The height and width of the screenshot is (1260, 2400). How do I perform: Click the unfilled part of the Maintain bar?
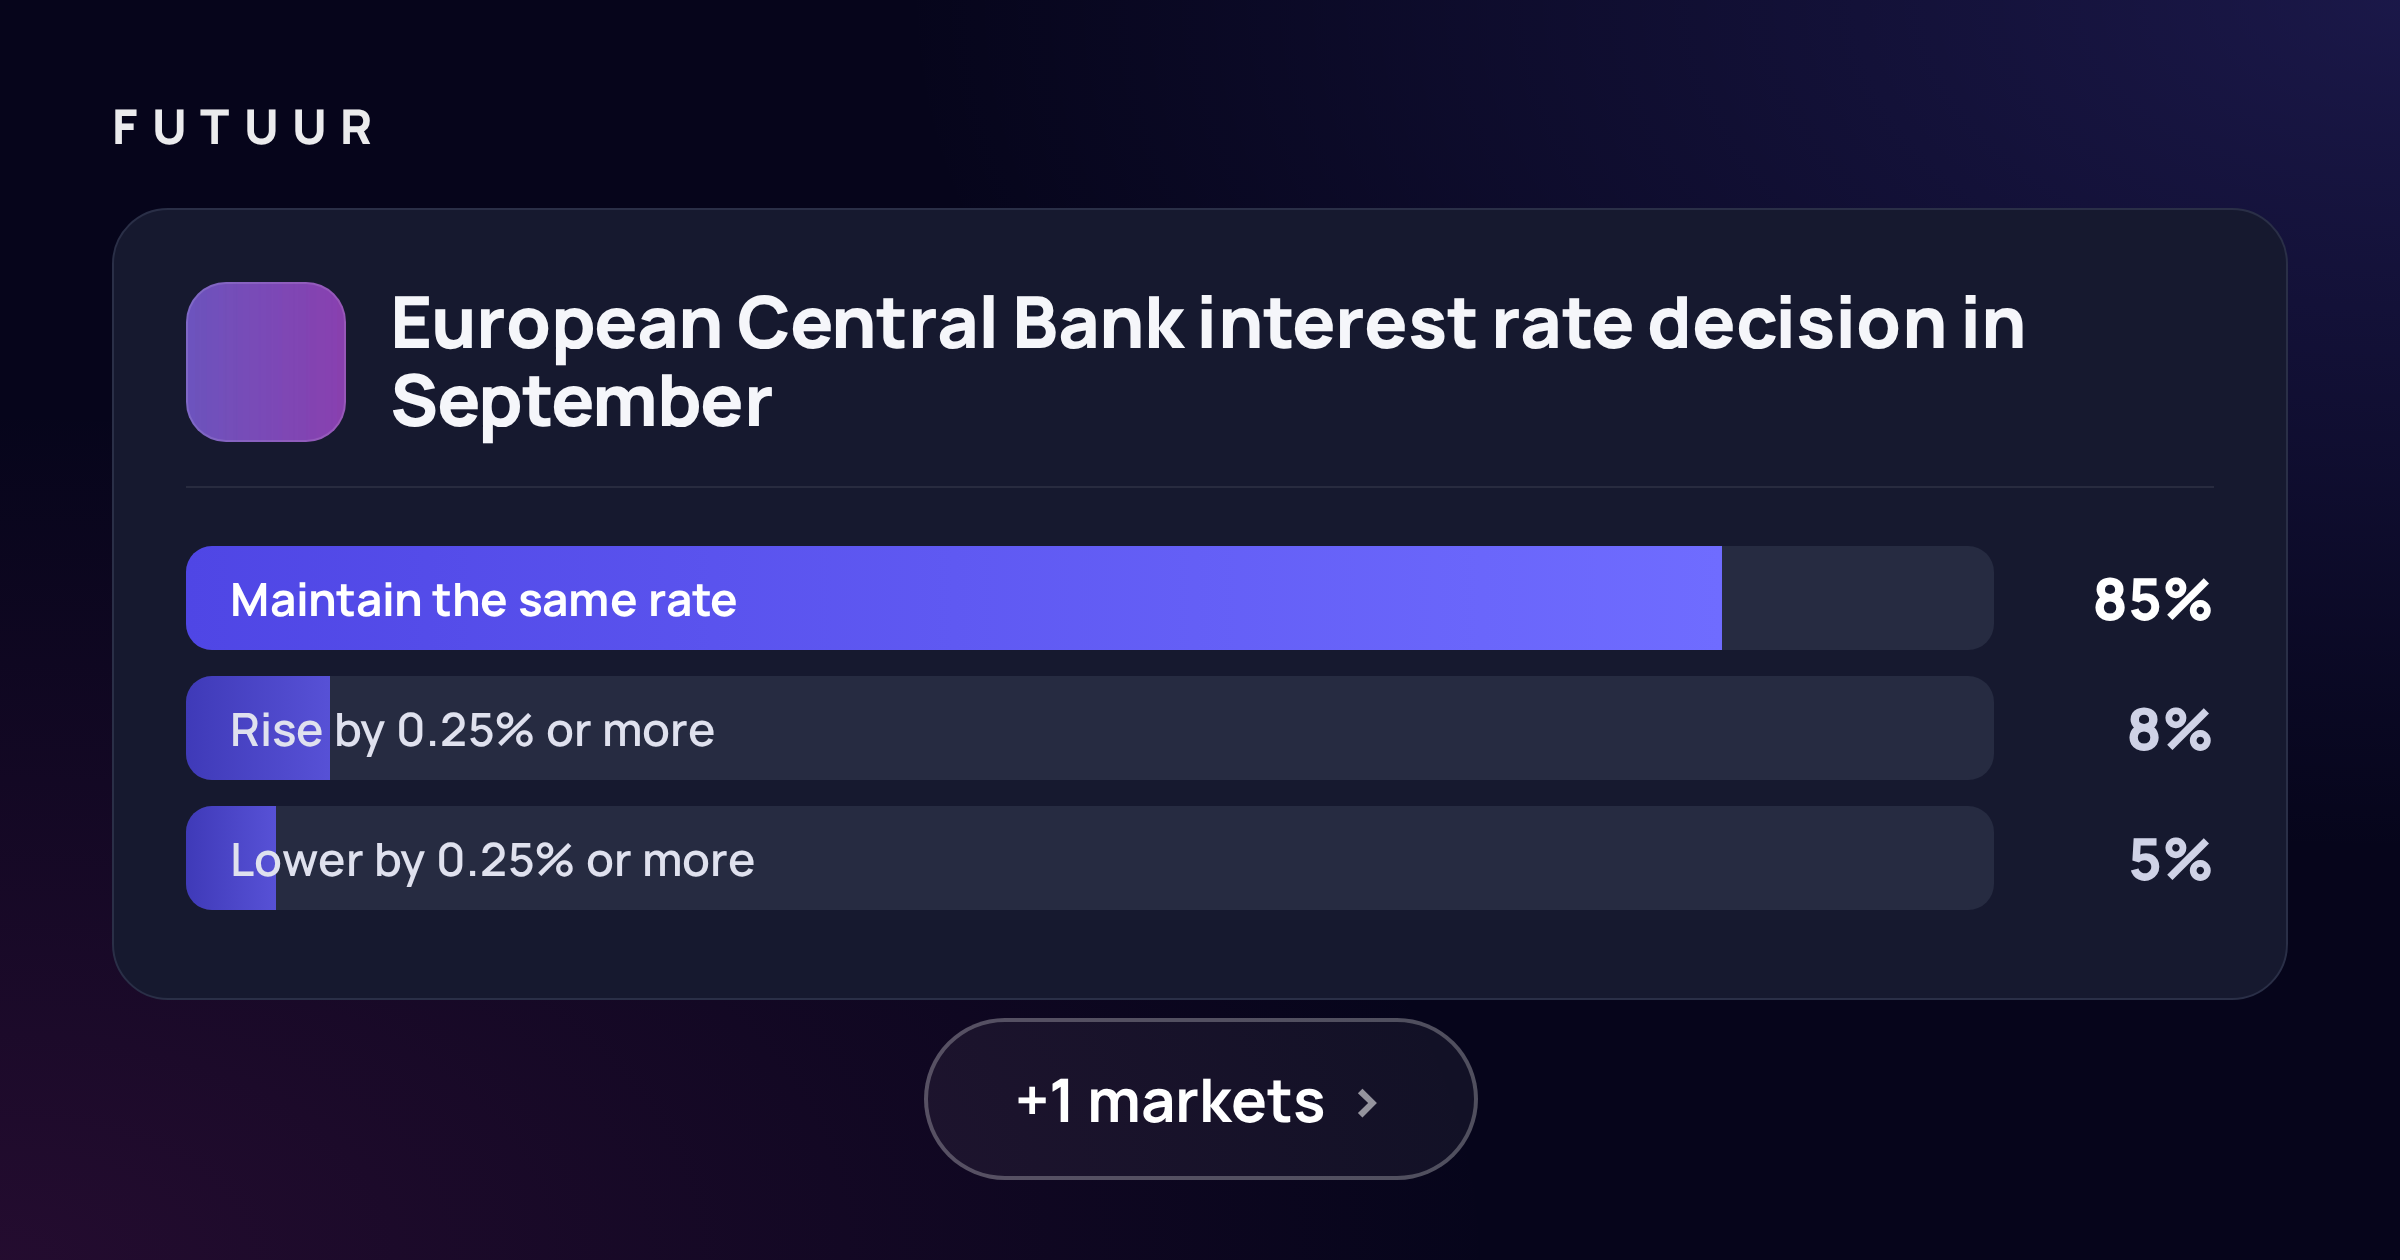pyautogui.click(x=1858, y=598)
